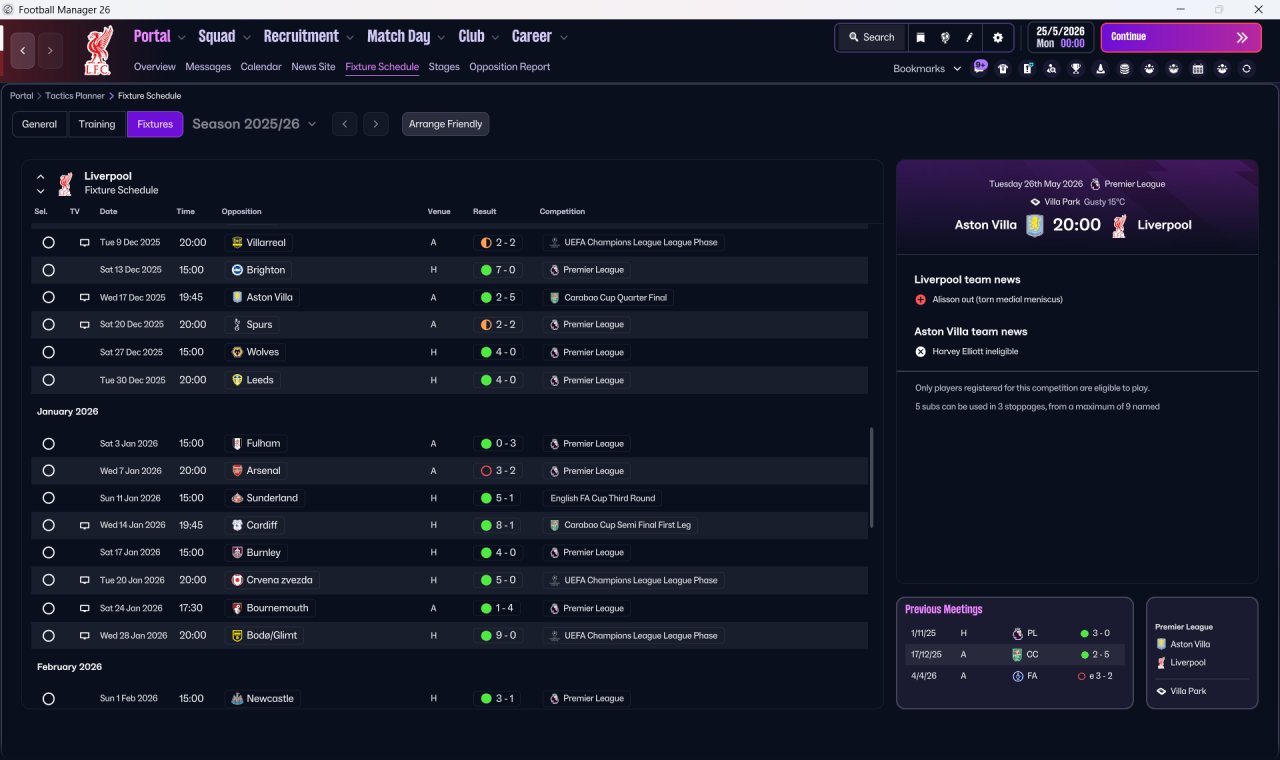Expand the Squad menu chevron
The image size is (1280, 760).
coord(247,38)
